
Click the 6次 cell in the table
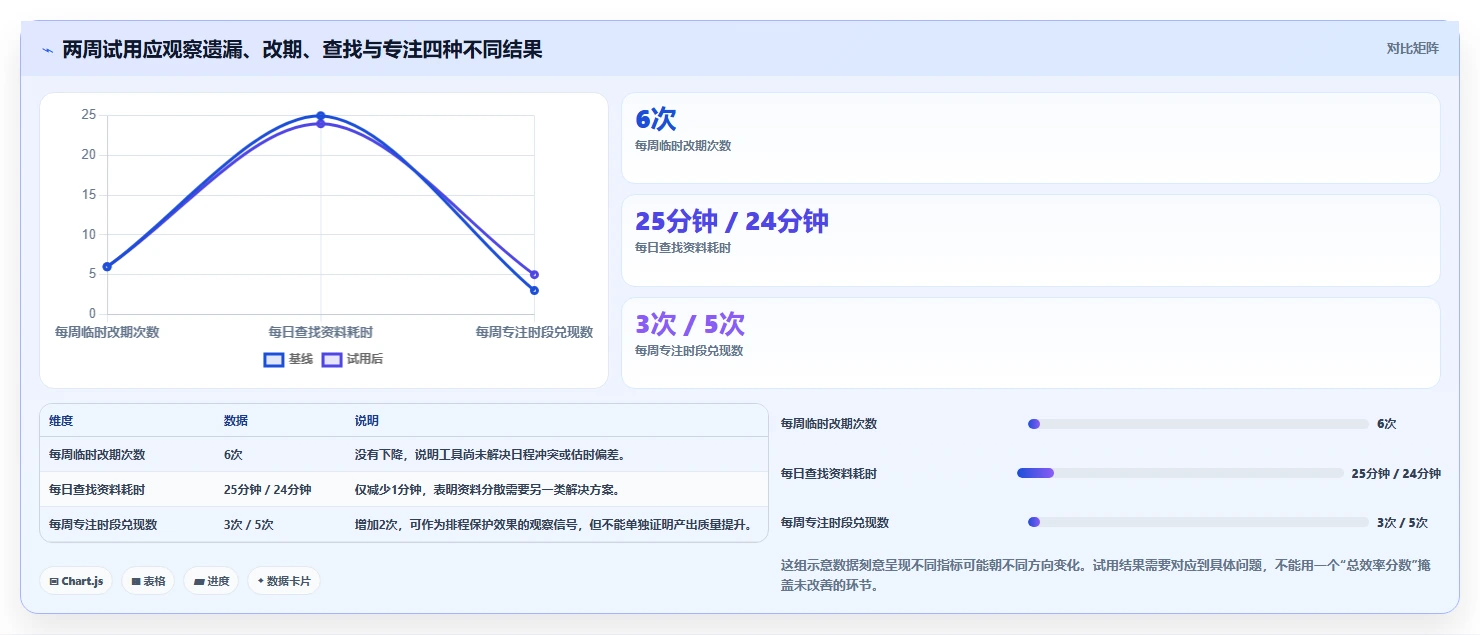tap(233, 454)
